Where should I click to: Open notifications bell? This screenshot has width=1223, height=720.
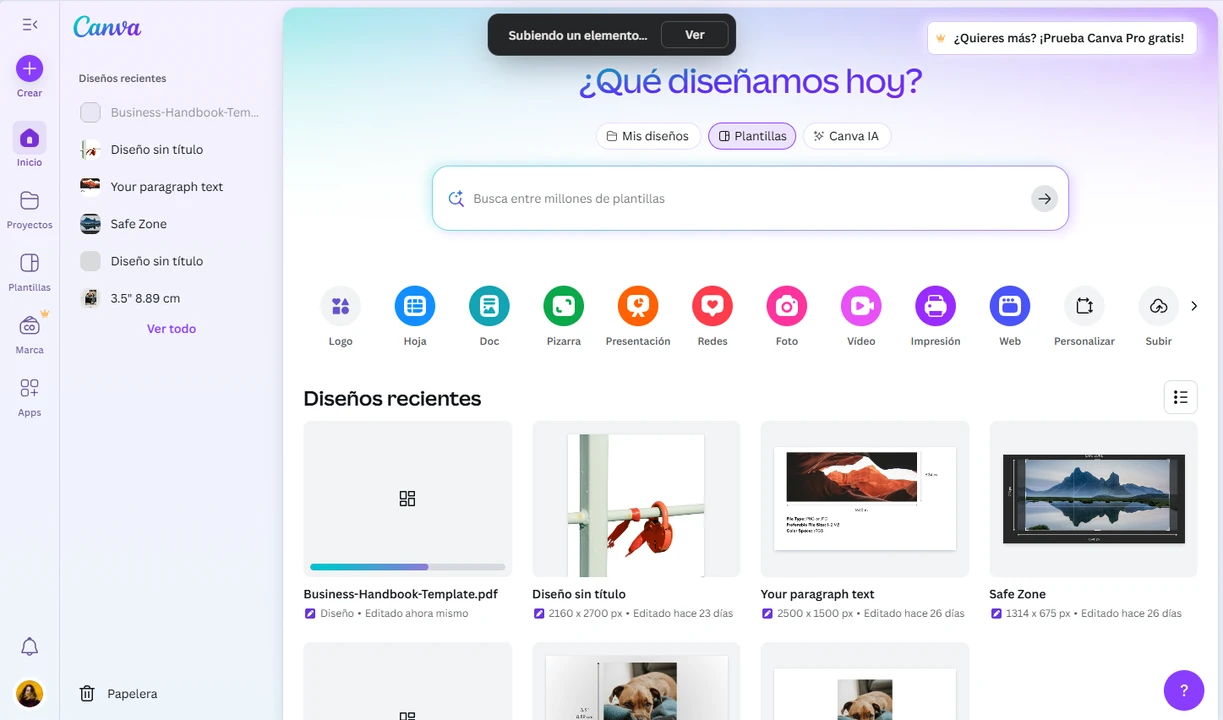pyautogui.click(x=29, y=647)
